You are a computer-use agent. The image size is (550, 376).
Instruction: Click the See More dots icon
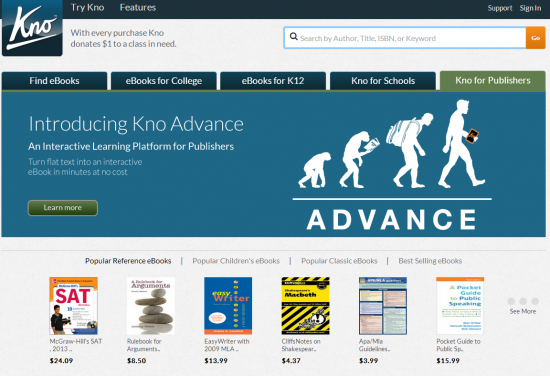coord(523,301)
